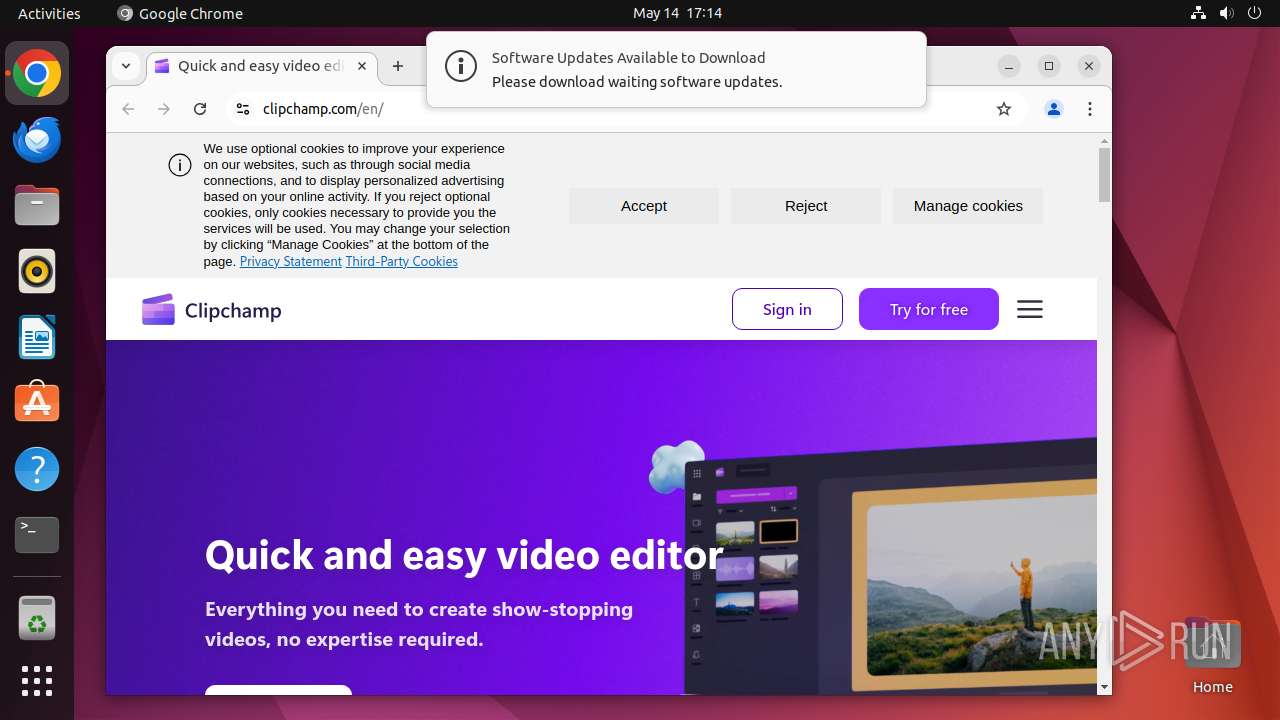Click the cookie notice info icon
The image size is (1280, 720).
pos(180,165)
